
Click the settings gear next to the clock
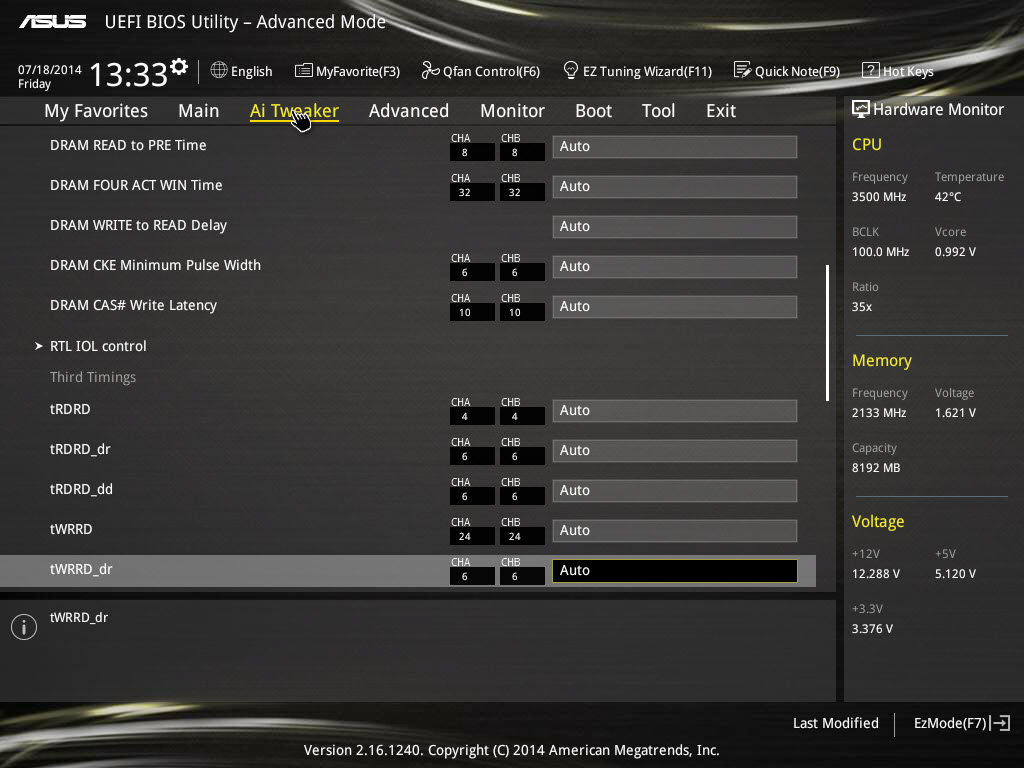pyautogui.click(x=179, y=66)
